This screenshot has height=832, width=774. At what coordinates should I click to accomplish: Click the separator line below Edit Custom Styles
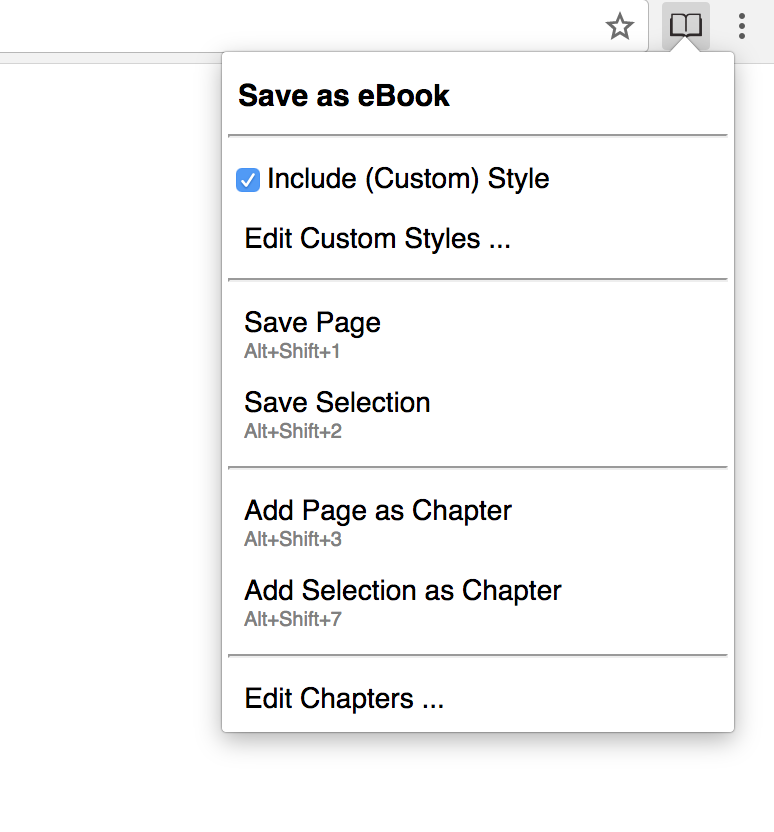point(477,280)
